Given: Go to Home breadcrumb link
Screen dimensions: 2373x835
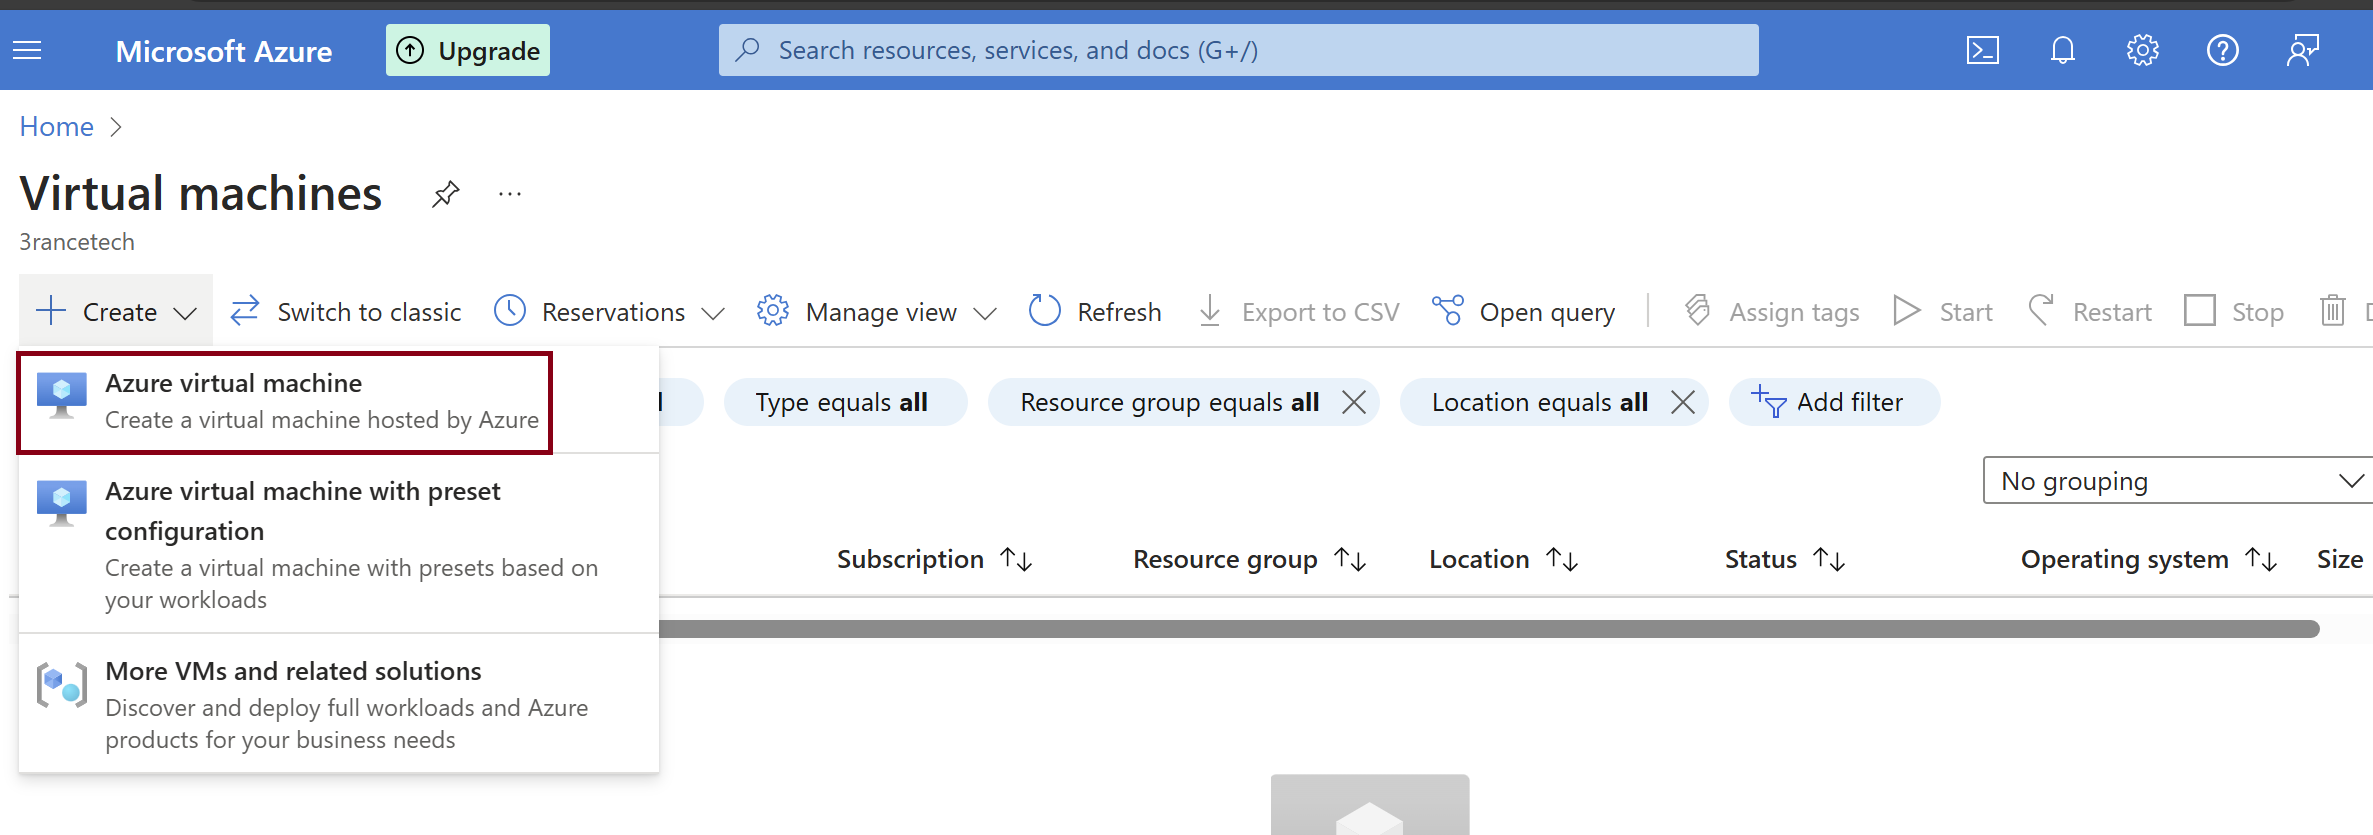Looking at the screenshot, I should [56, 127].
